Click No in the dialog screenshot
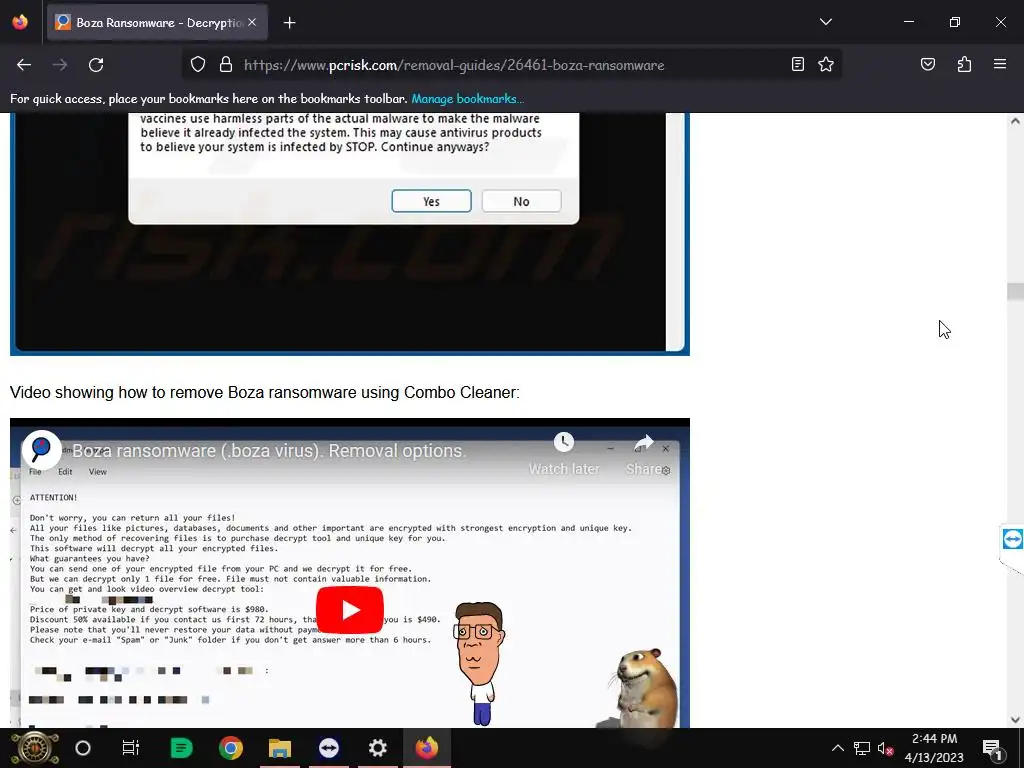This screenshot has height=768, width=1024. tap(521, 201)
